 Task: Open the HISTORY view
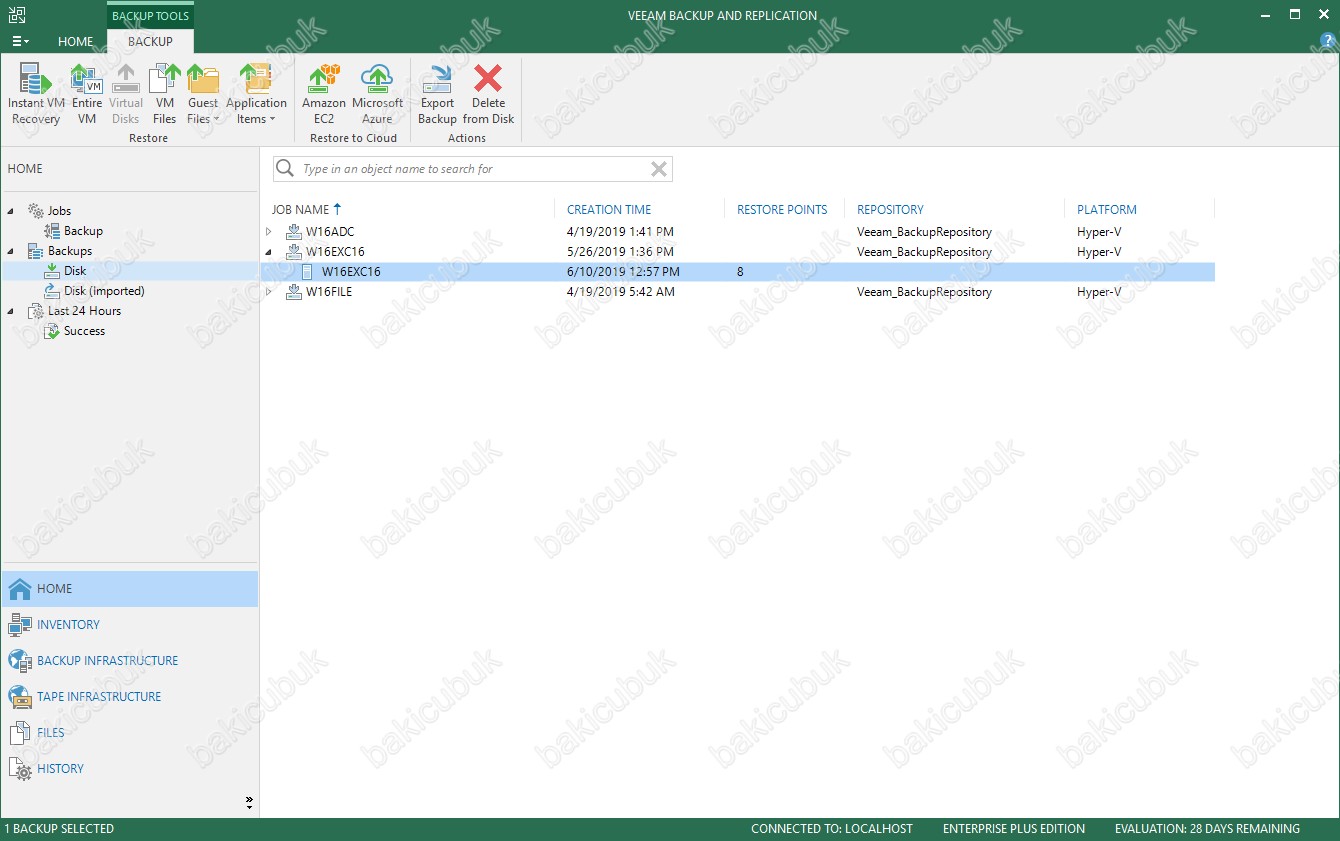coord(130,769)
